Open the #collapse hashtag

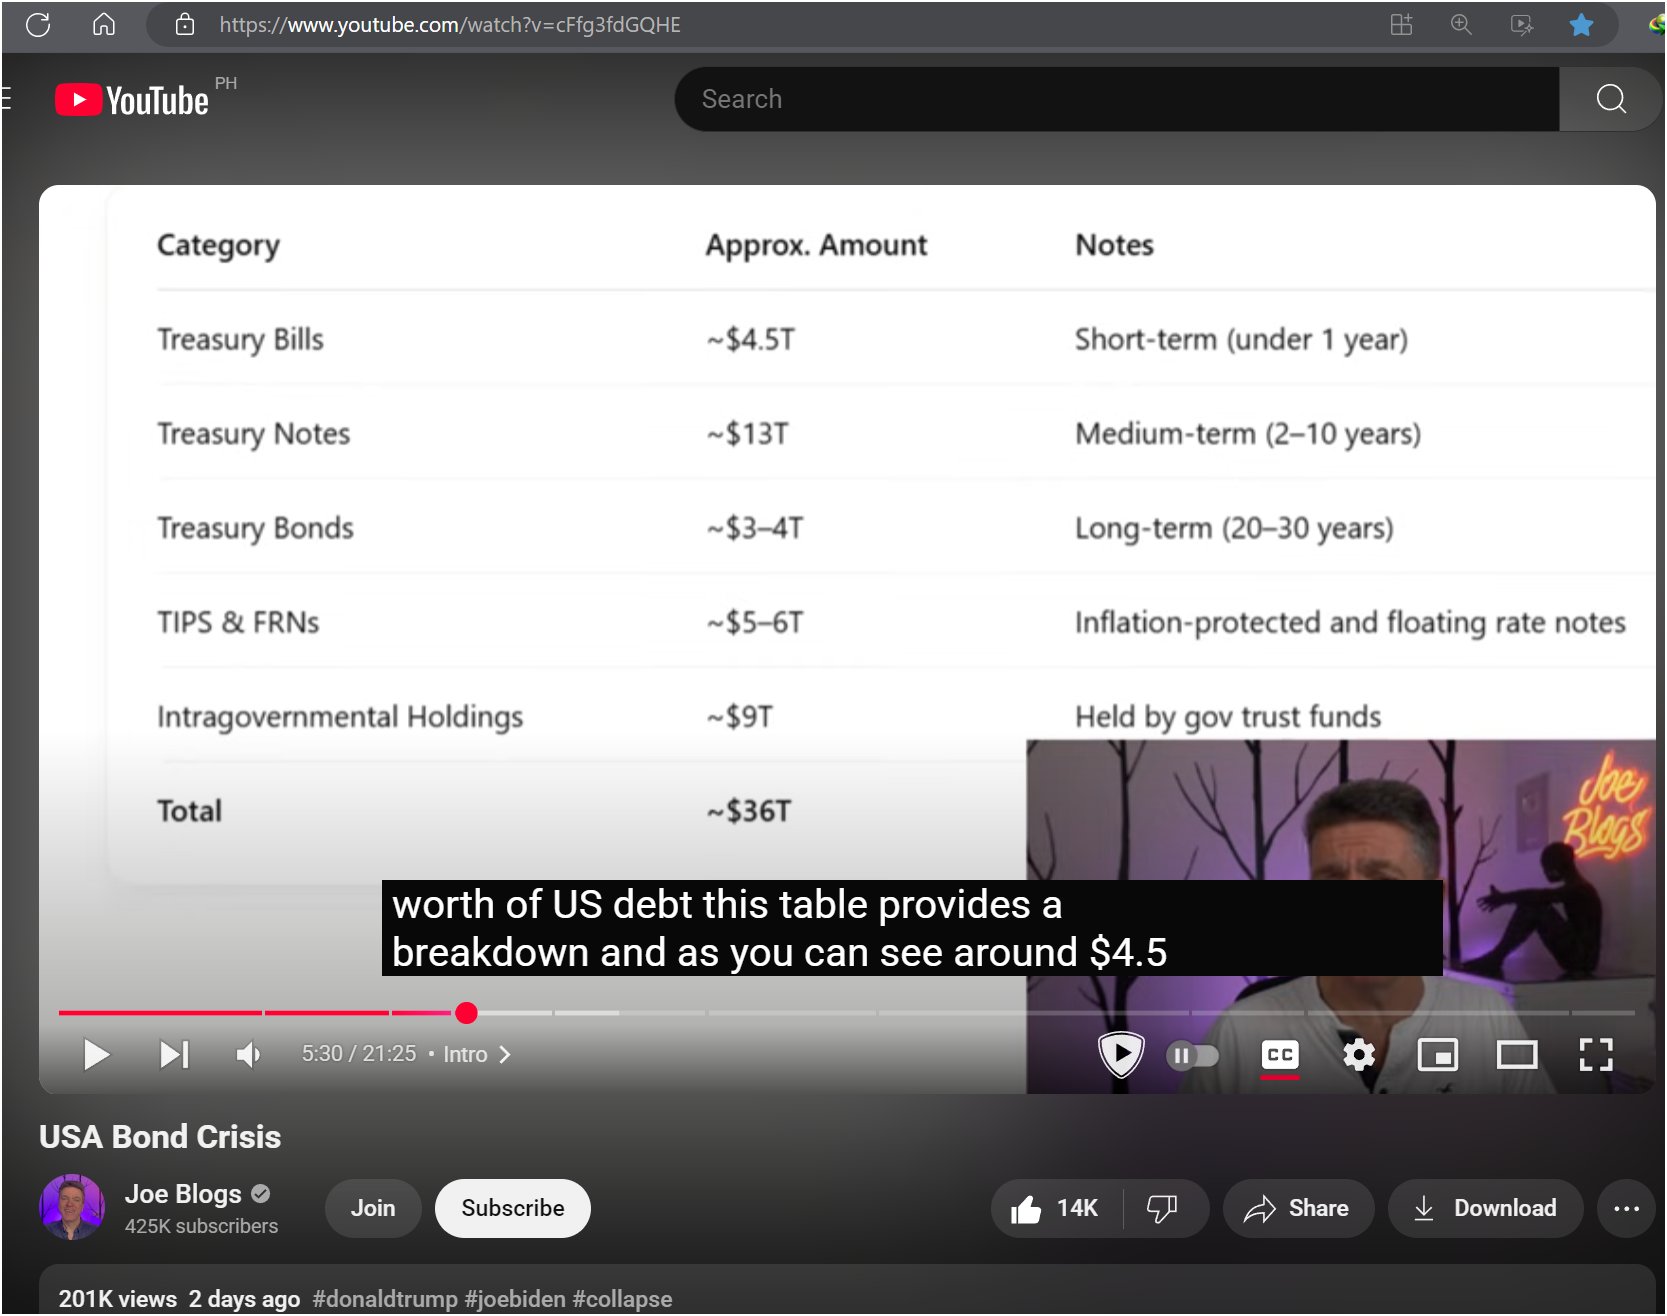(x=622, y=1299)
